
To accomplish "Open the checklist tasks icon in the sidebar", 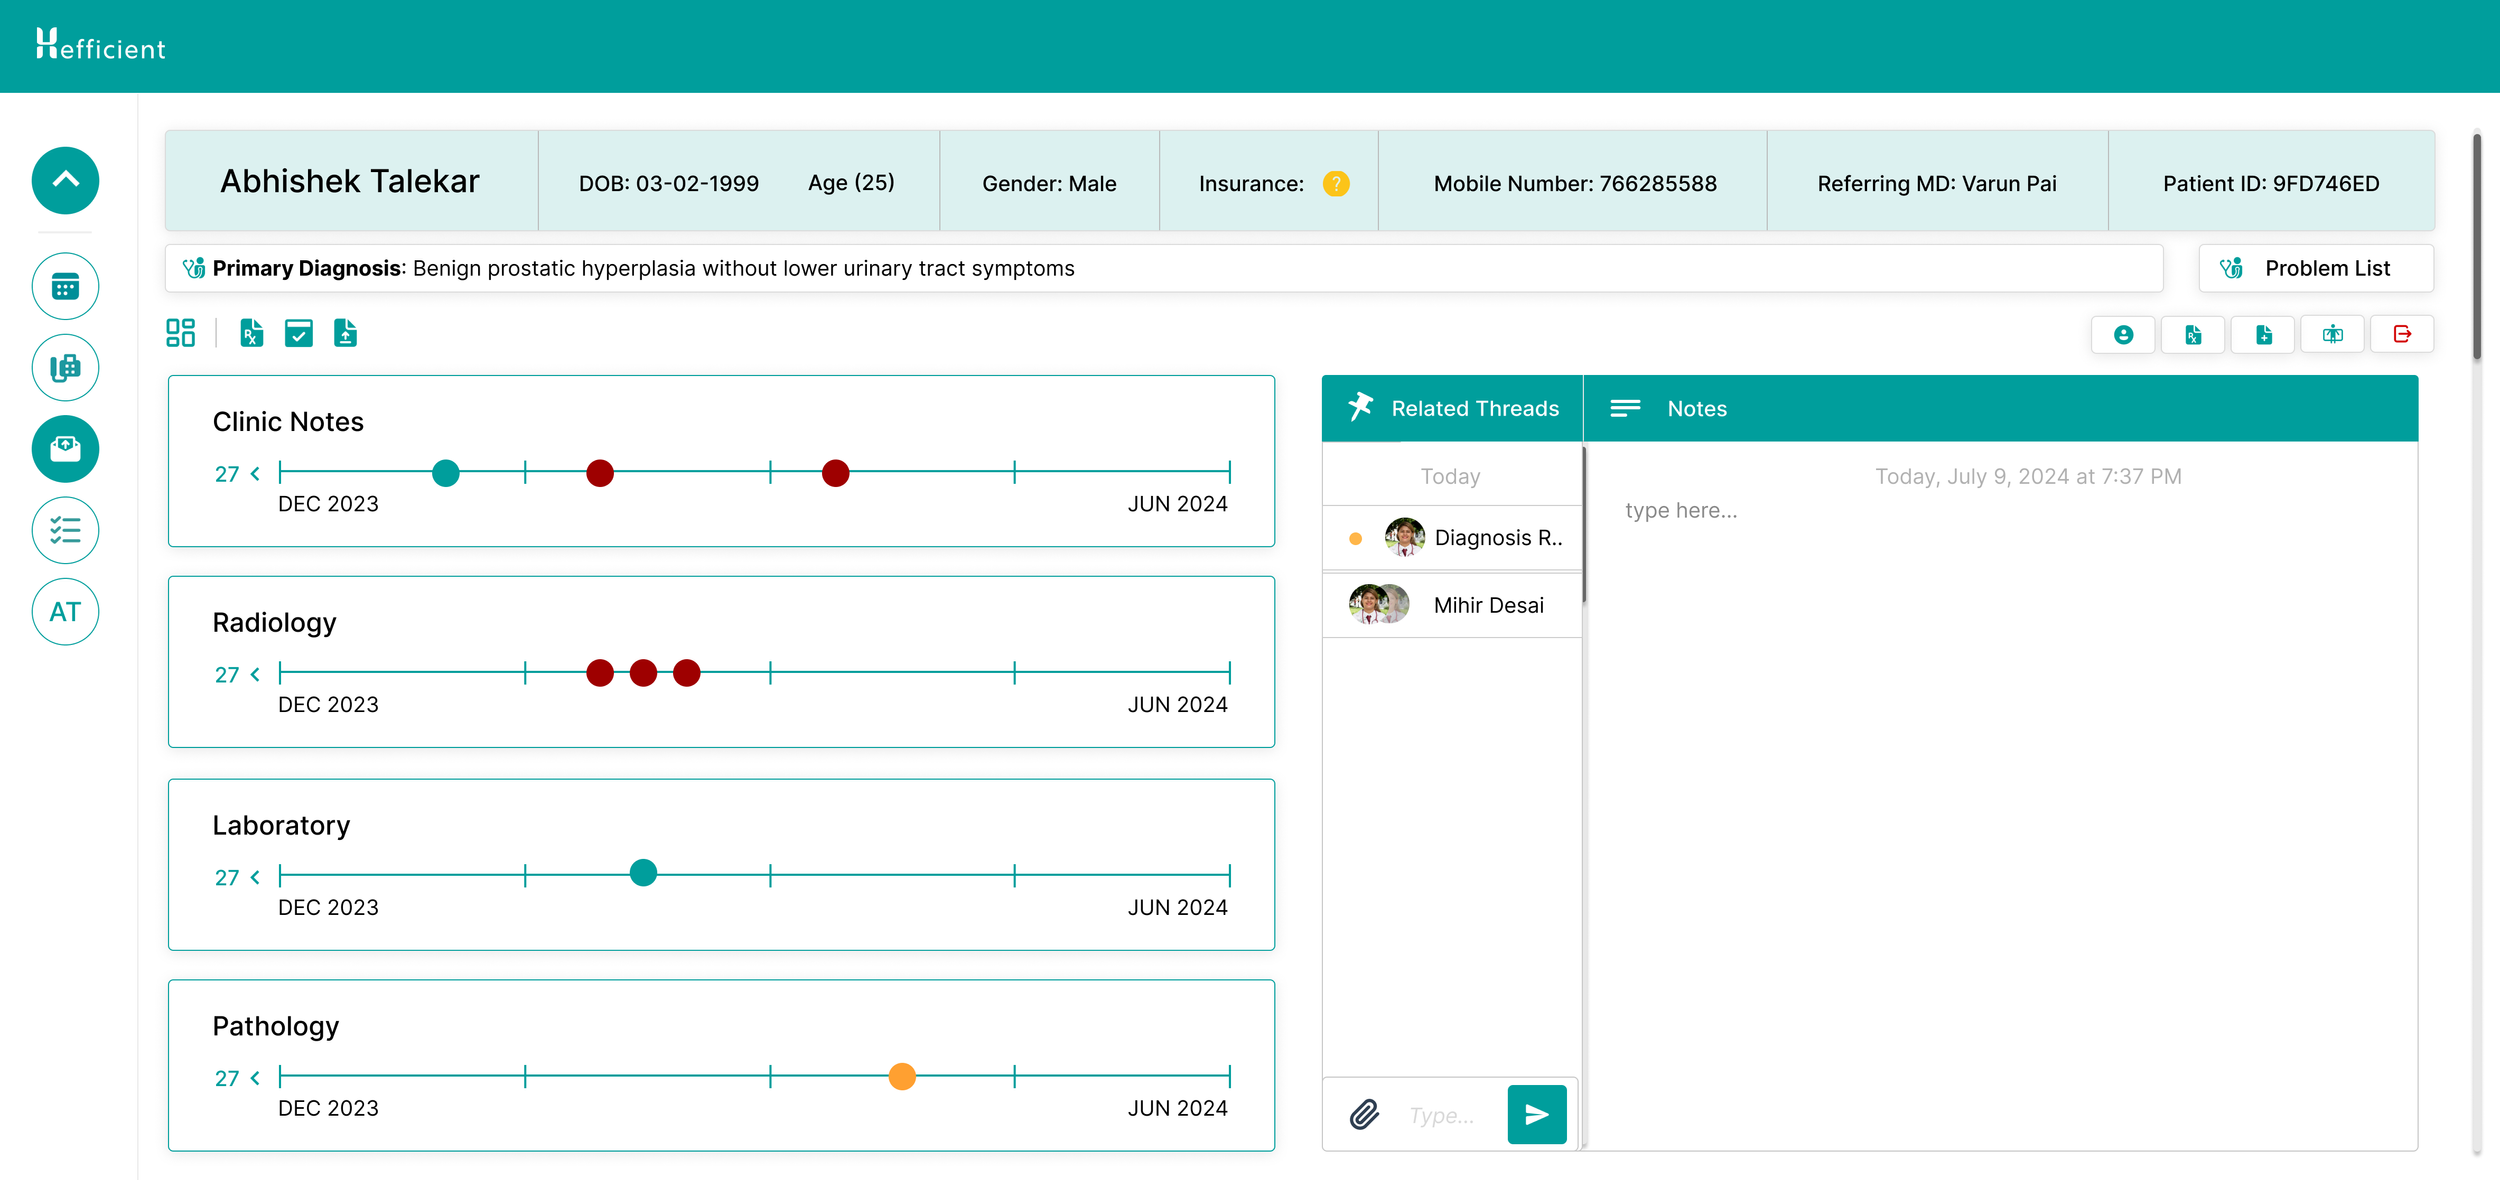I will click(x=65, y=530).
